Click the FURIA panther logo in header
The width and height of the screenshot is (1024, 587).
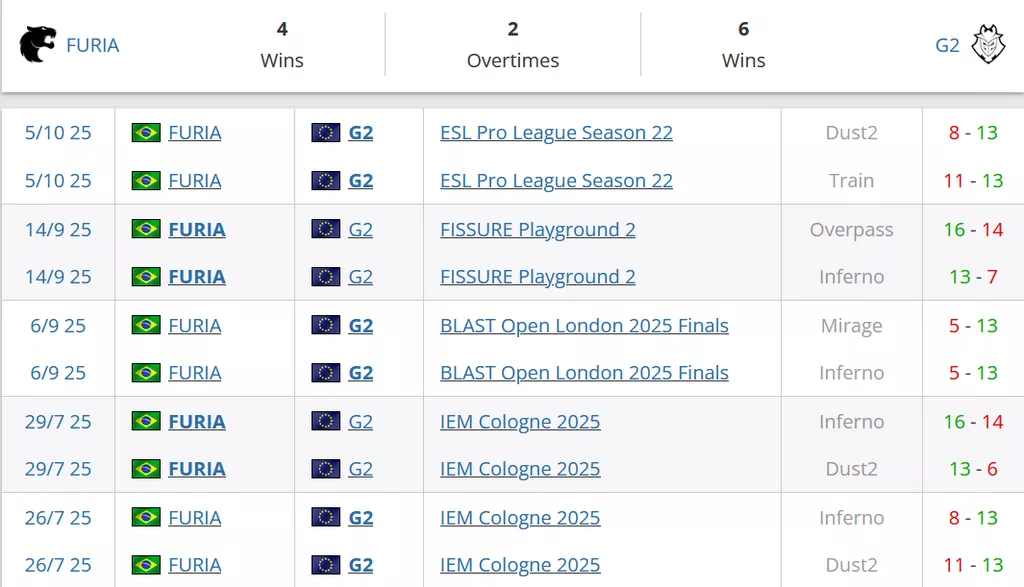click(38, 45)
